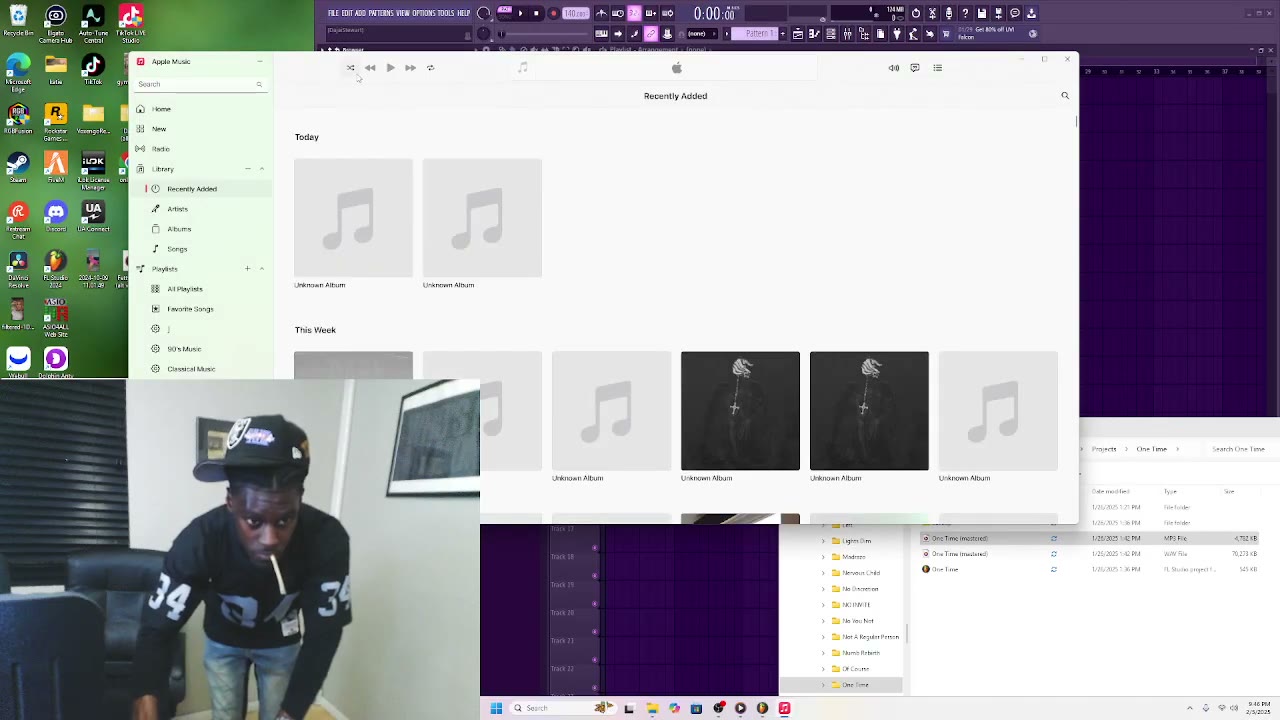Image resolution: width=1280 pixels, height=720 pixels.
Task: Open the first Unknown Album under Today
Action: (353, 218)
